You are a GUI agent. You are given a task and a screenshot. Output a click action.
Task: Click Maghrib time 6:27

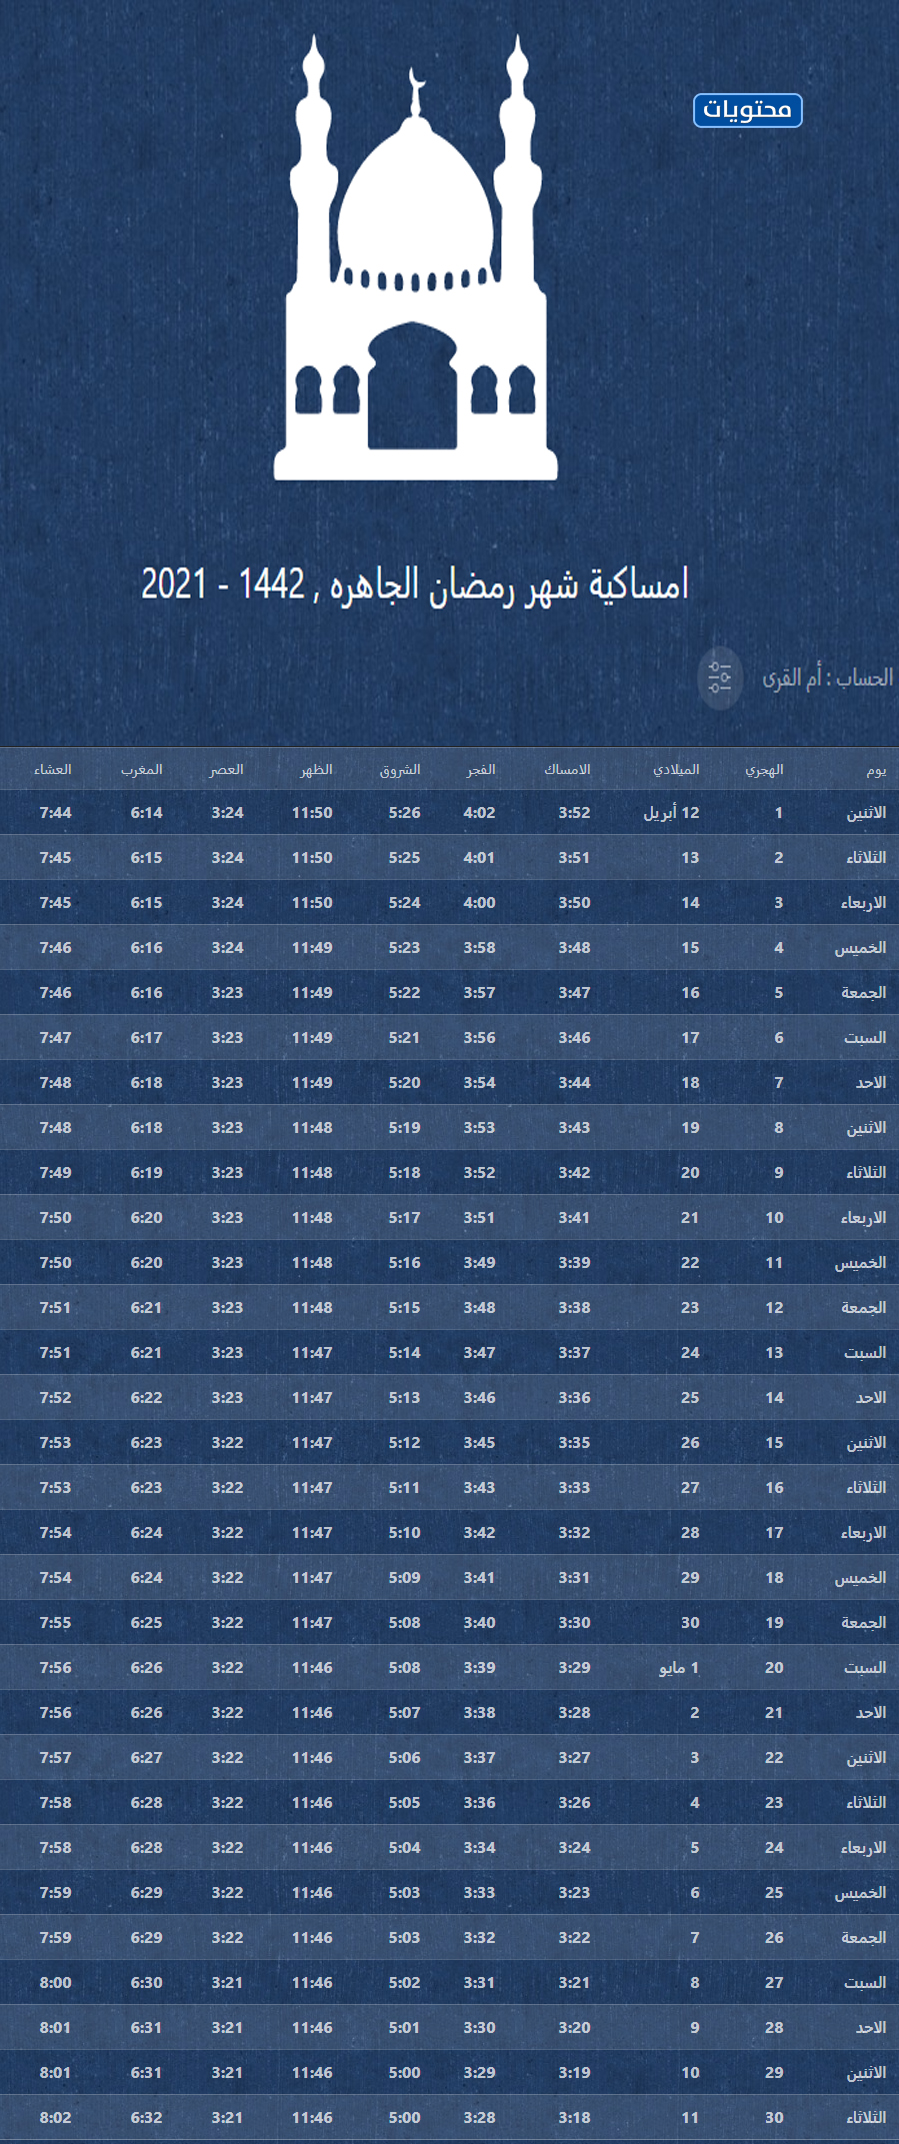point(146,1758)
